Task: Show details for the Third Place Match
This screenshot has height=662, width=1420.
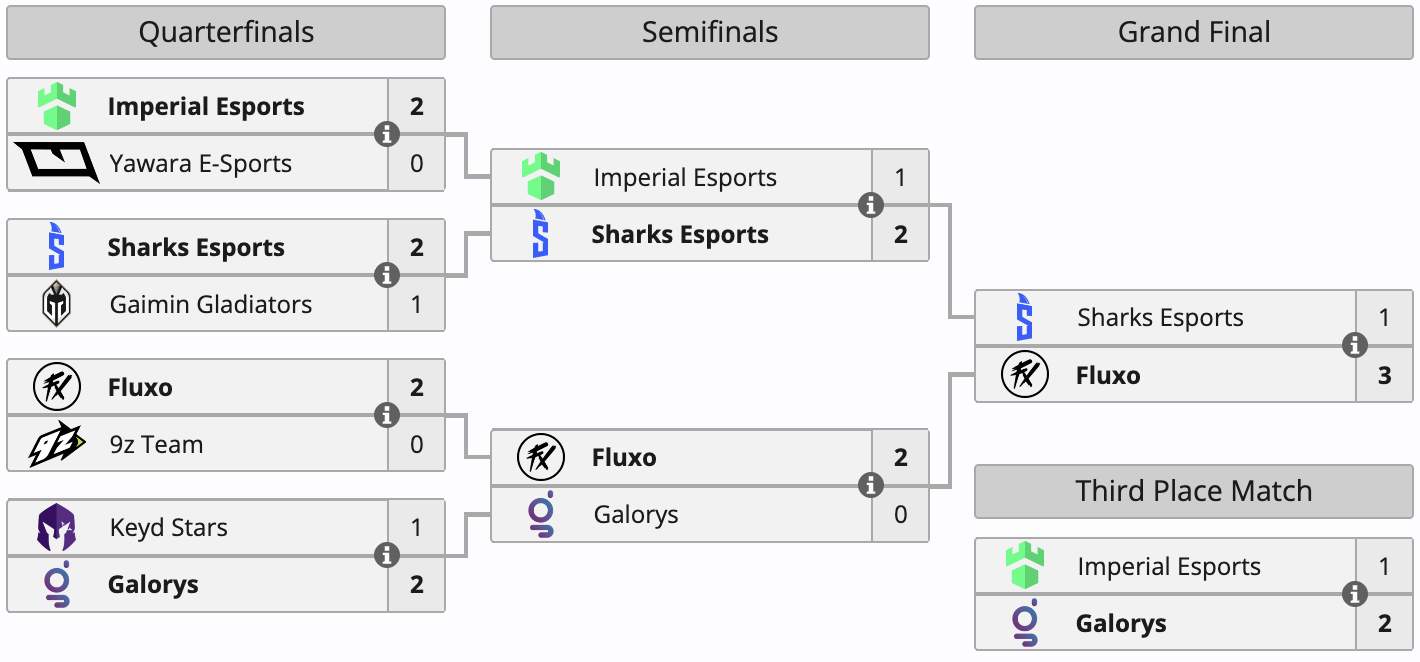Action: coord(1355,594)
